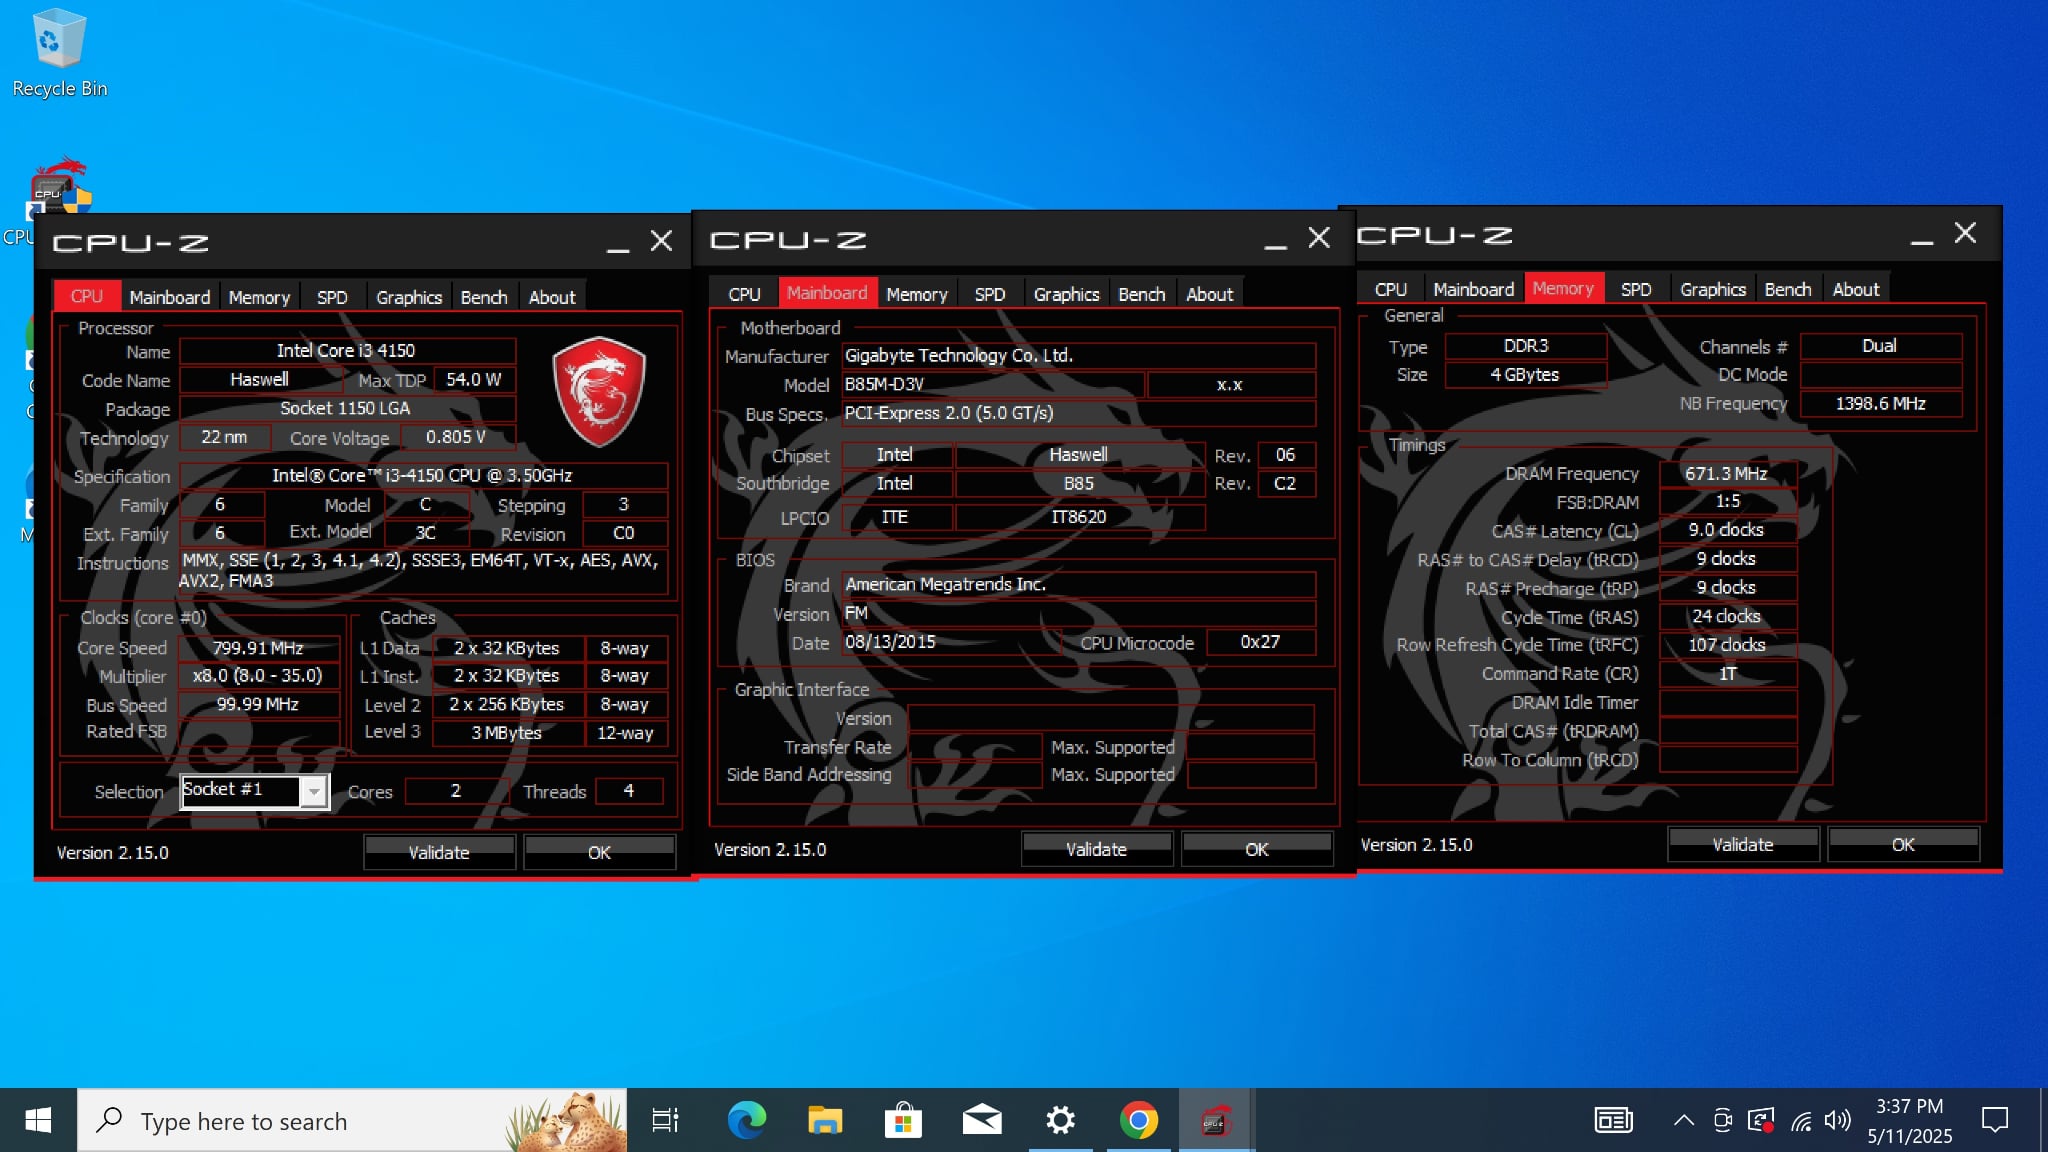Click Validate in the Memory window

tap(1743, 844)
